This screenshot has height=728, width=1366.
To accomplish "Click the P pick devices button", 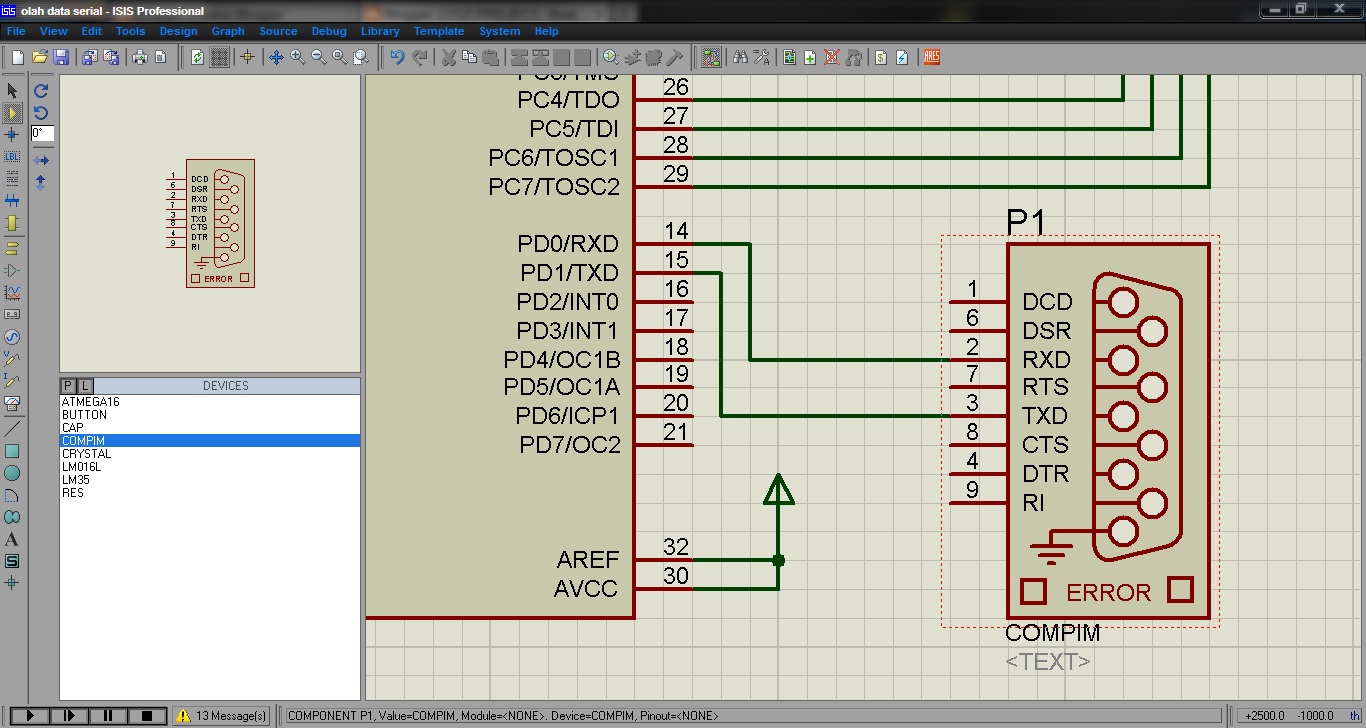I will click(x=67, y=385).
